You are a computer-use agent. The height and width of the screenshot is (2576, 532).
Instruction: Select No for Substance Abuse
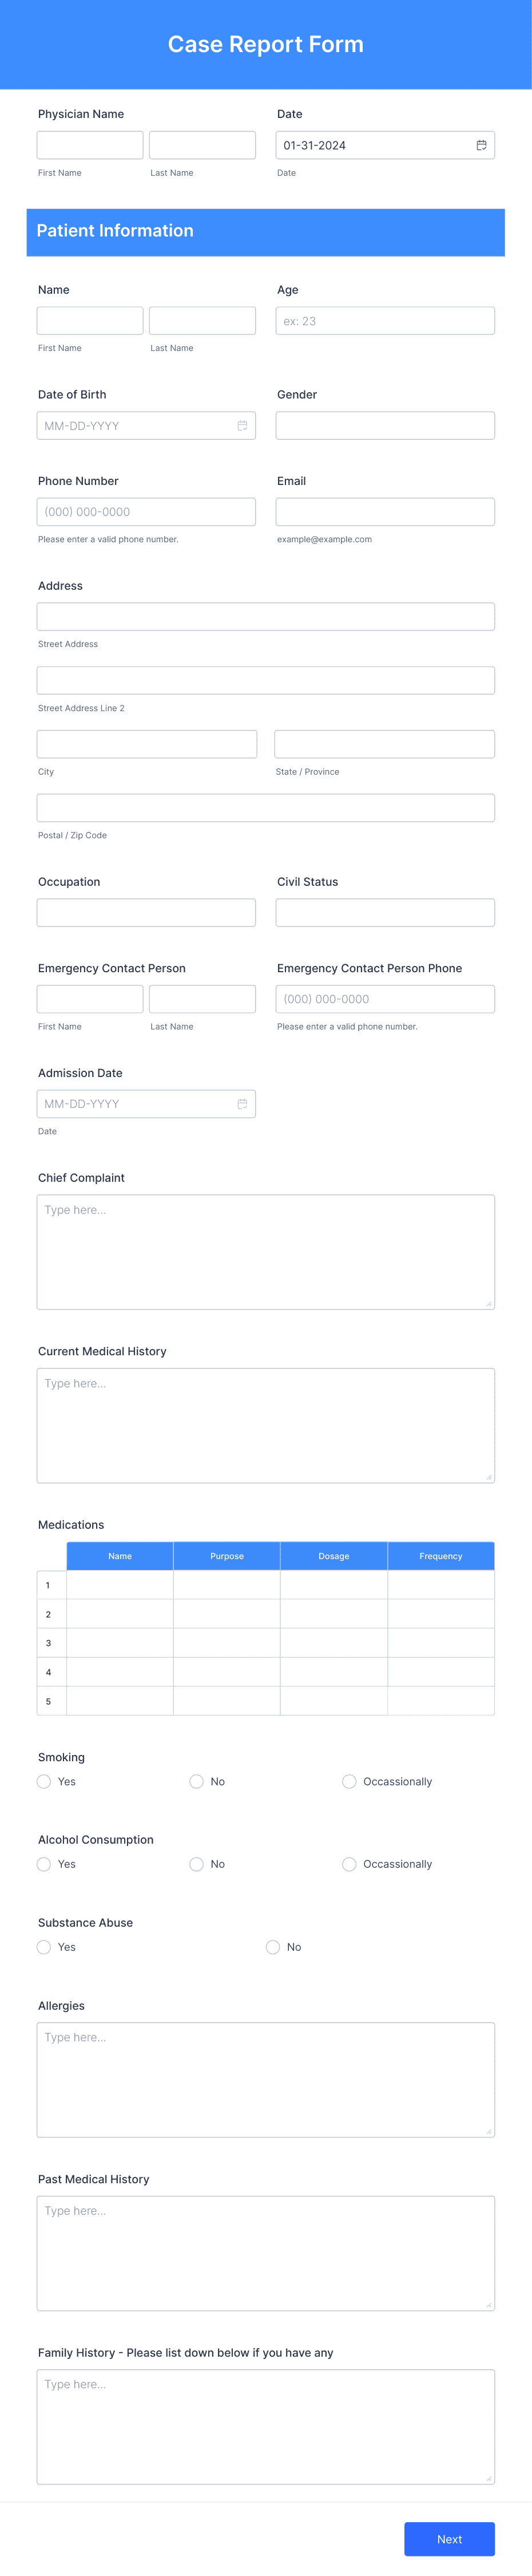pos(273,1947)
